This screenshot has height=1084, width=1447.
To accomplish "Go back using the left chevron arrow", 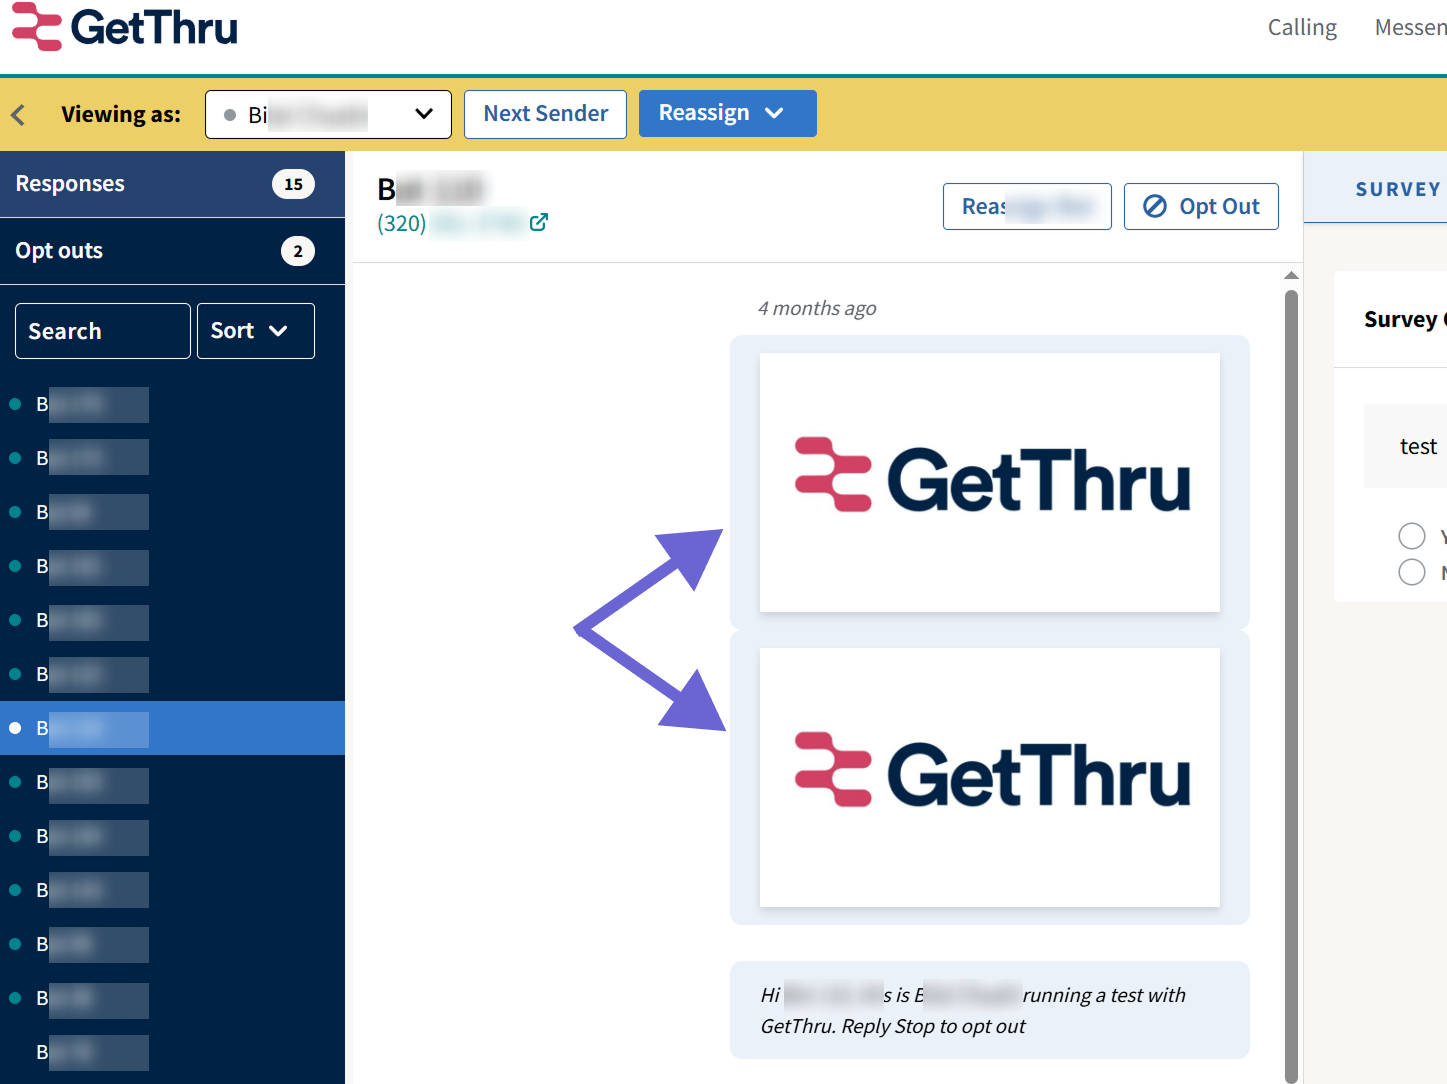I will tap(18, 115).
